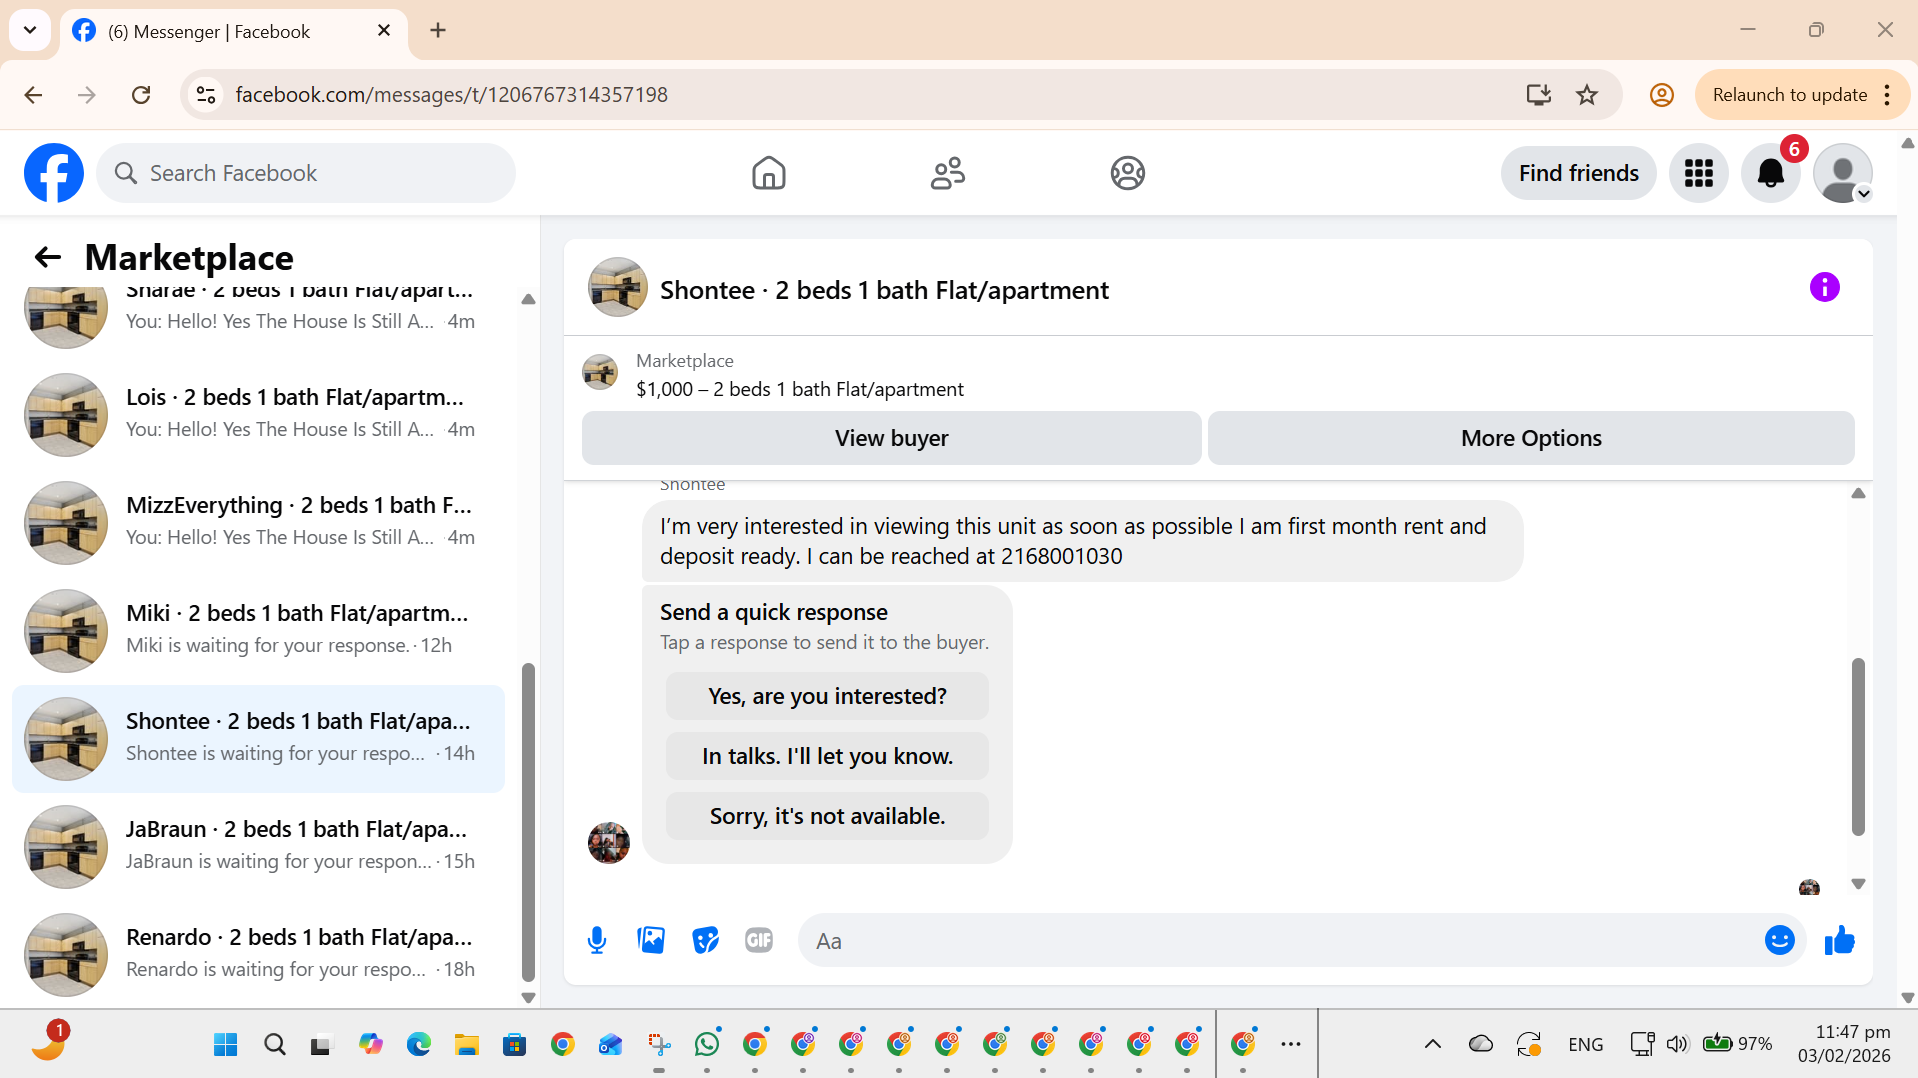Open Windows taskbar search
This screenshot has height=1078, width=1918.
click(x=274, y=1044)
